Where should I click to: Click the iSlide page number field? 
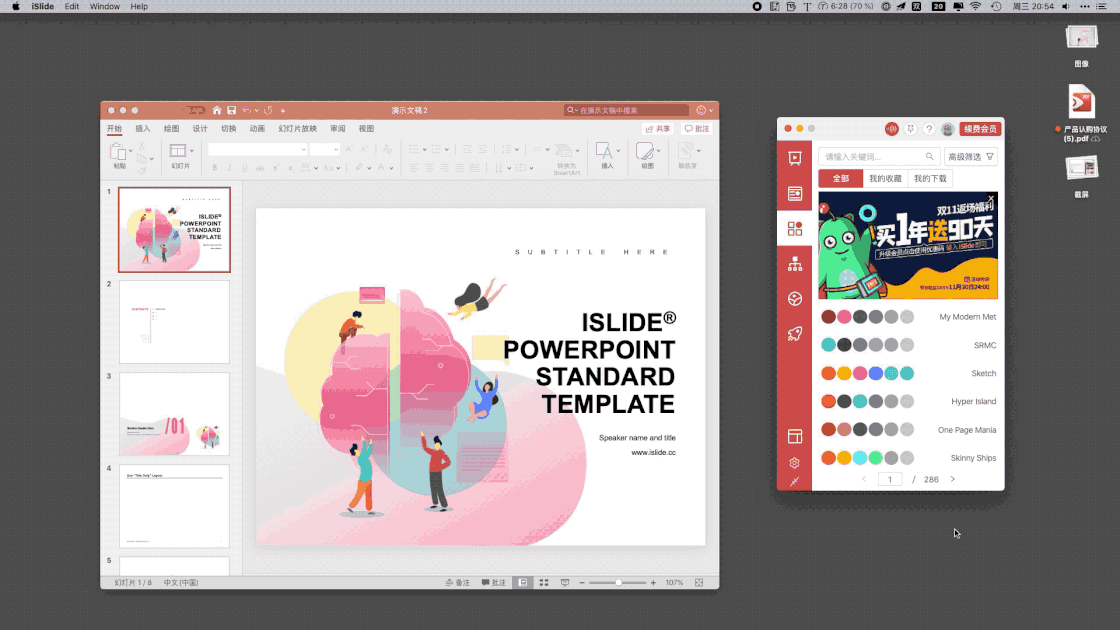pos(890,479)
